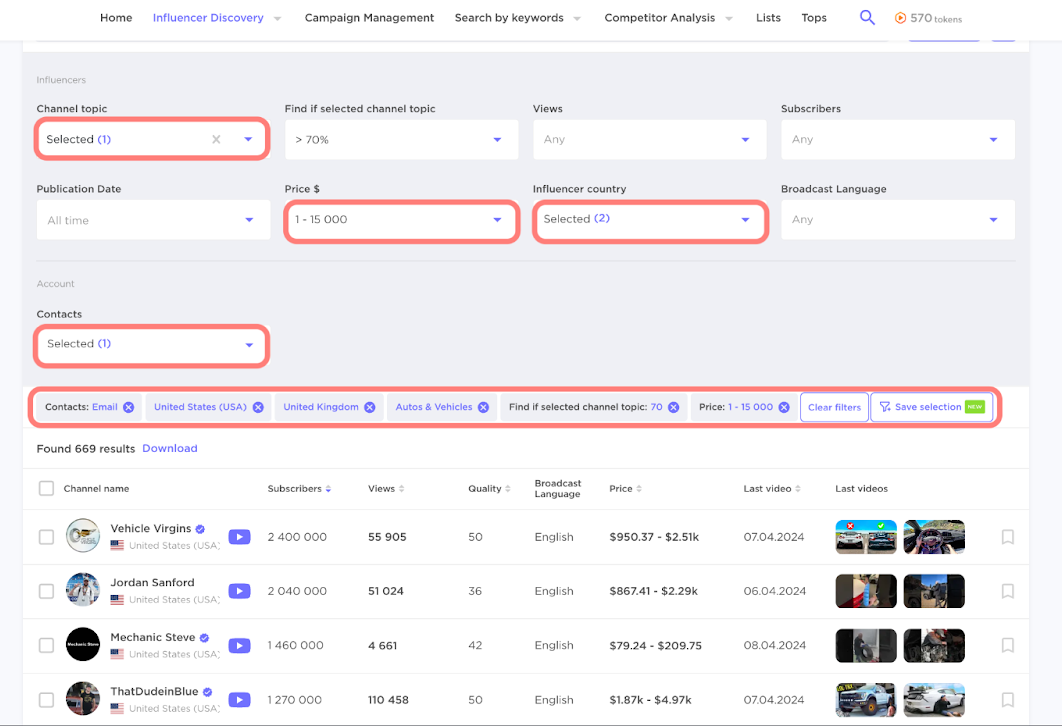Check the Vehicle Virgins row checkbox
1062x726 pixels.
pyautogui.click(x=46, y=537)
